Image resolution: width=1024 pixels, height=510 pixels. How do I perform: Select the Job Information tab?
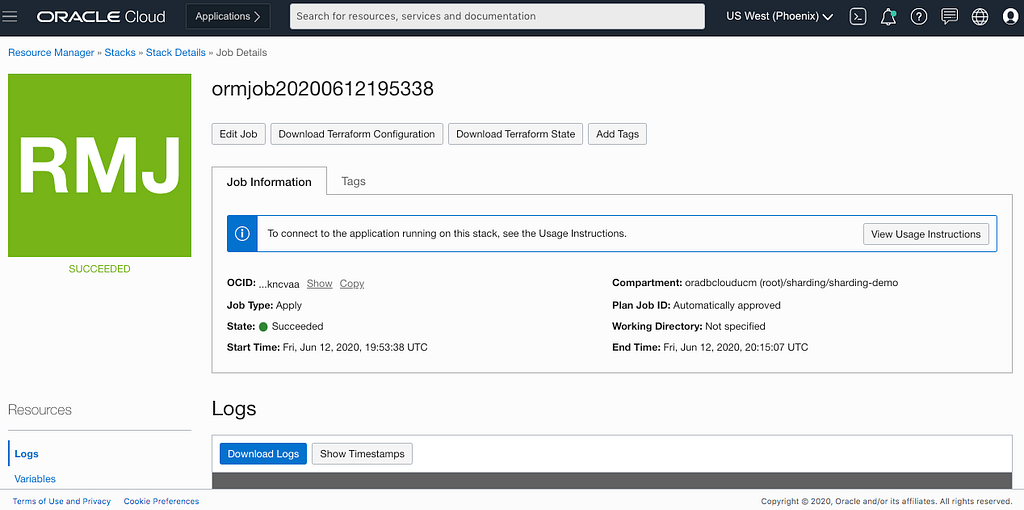coord(269,181)
